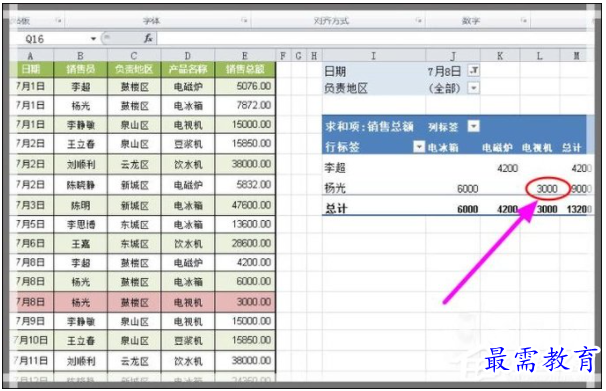Open the 字体 group dialog launcher
This screenshot has height=391, width=606.
244,20
